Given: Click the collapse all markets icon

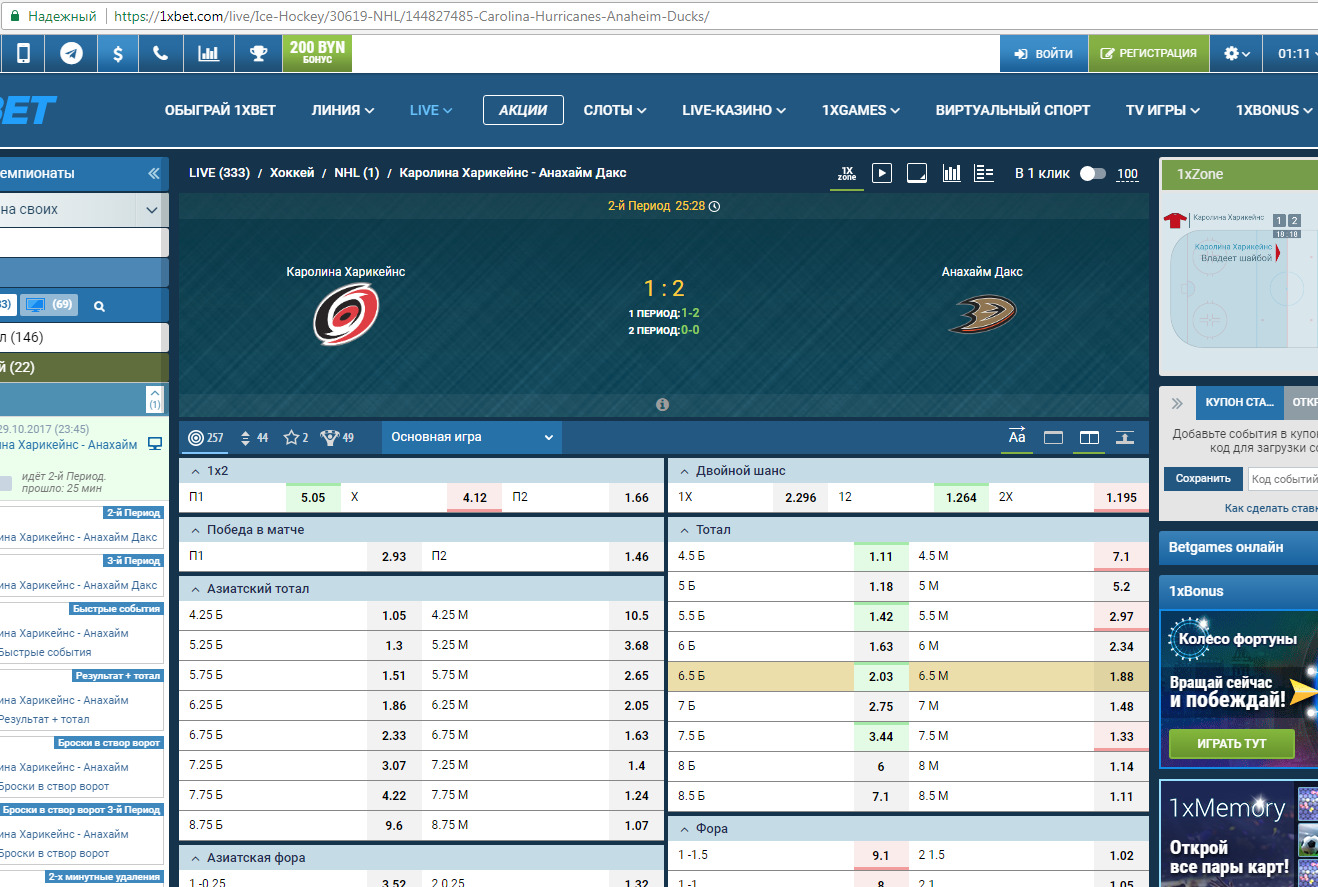Looking at the screenshot, I should pos(1125,437).
